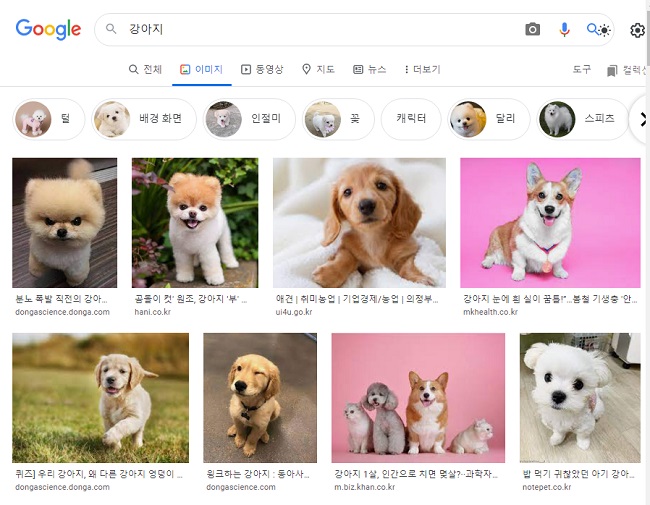Open the dachshund puppy on white blanket image

(x=359, y=223)
